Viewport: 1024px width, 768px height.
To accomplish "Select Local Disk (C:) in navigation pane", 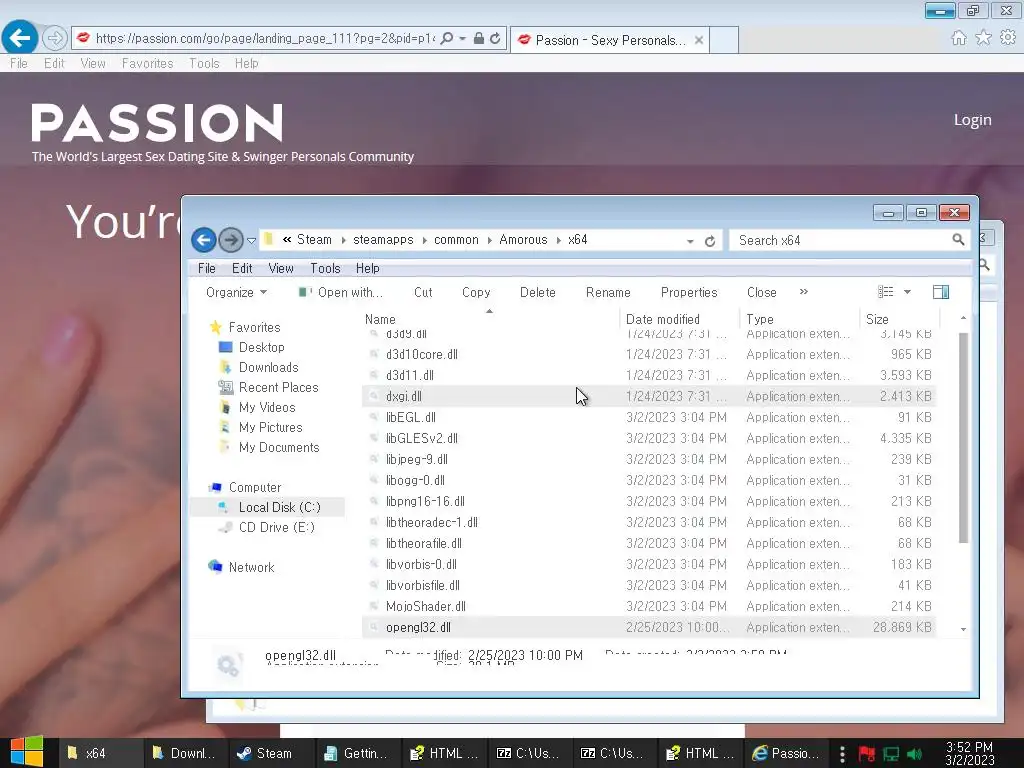I will tap(279, 507).
